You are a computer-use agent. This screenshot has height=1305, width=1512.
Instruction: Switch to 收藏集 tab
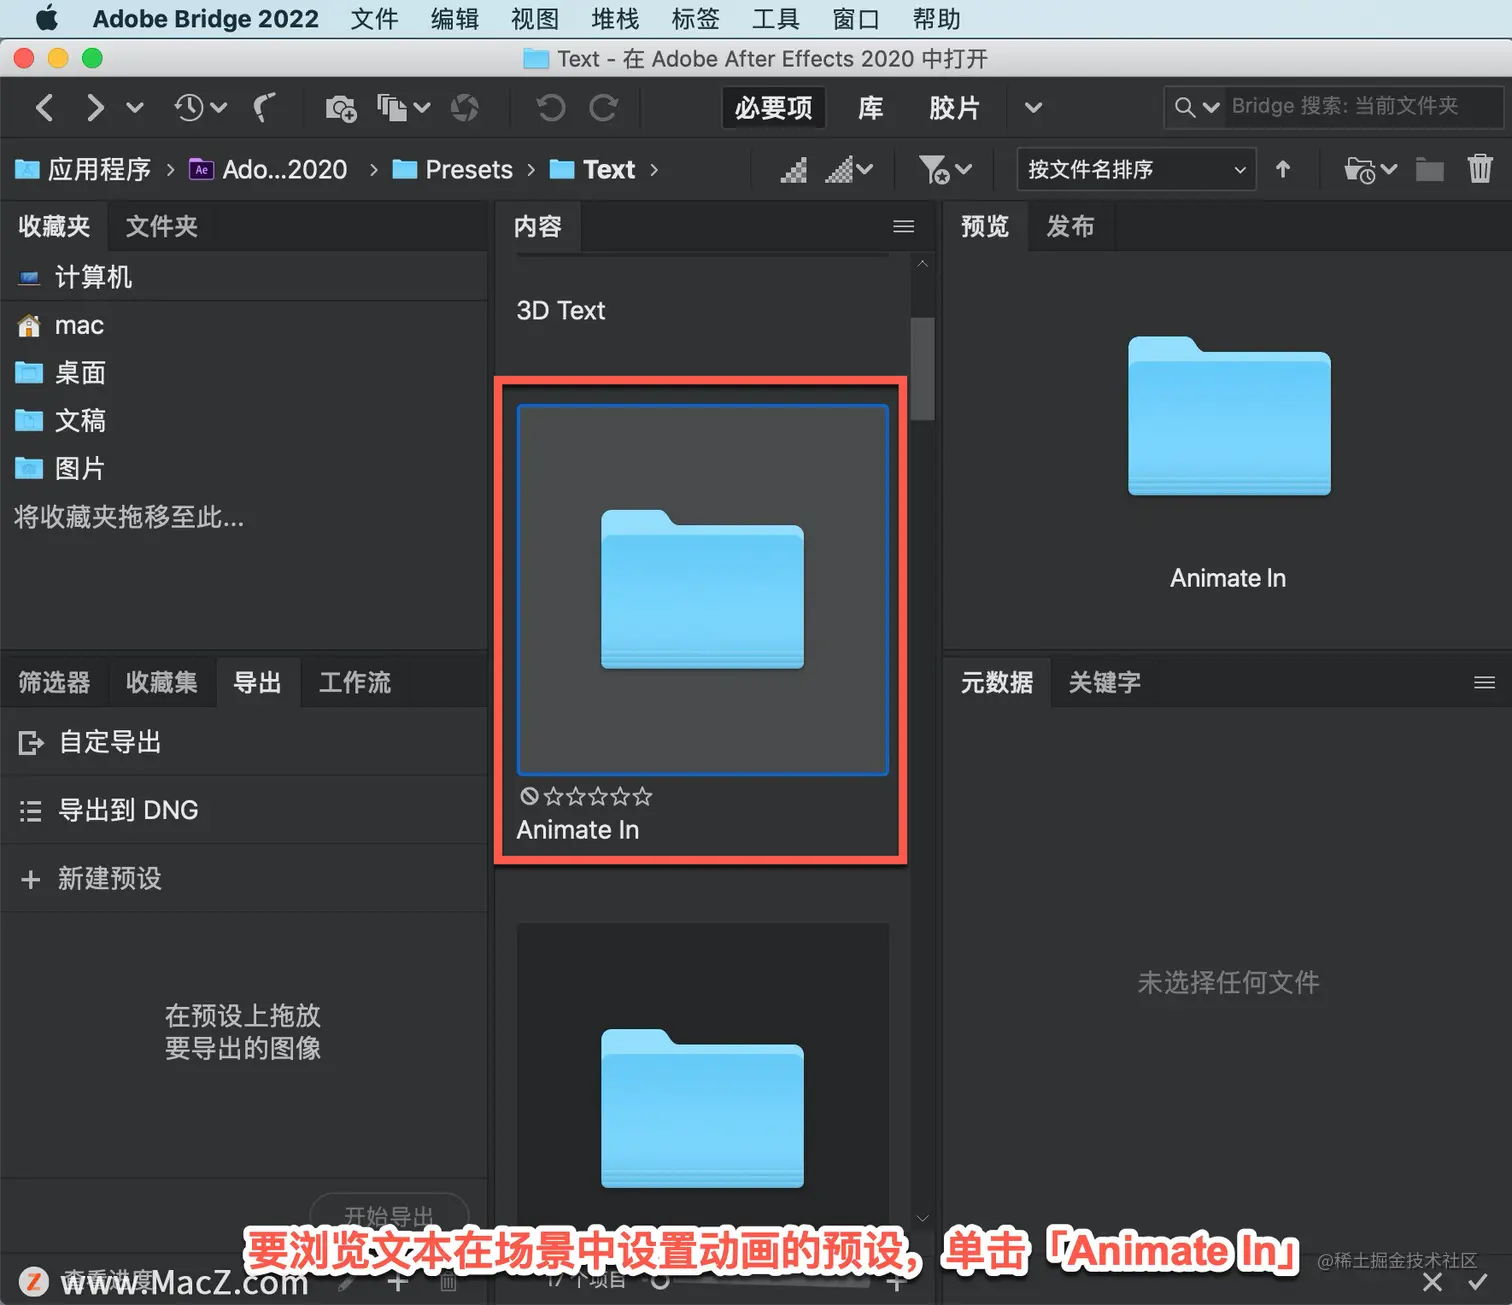click(161, 682)
